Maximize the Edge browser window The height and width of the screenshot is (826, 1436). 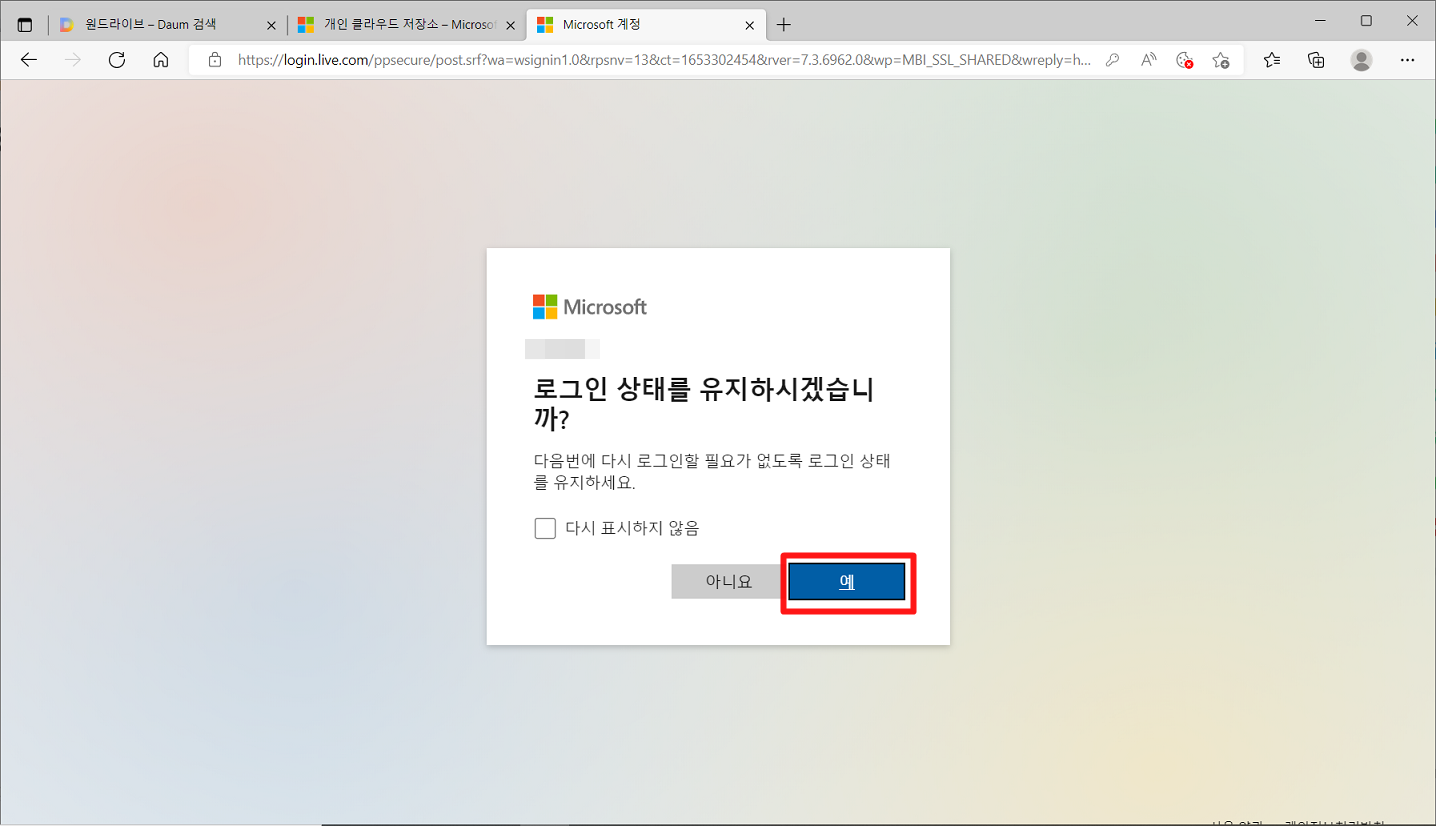[x=1366, y=21]
